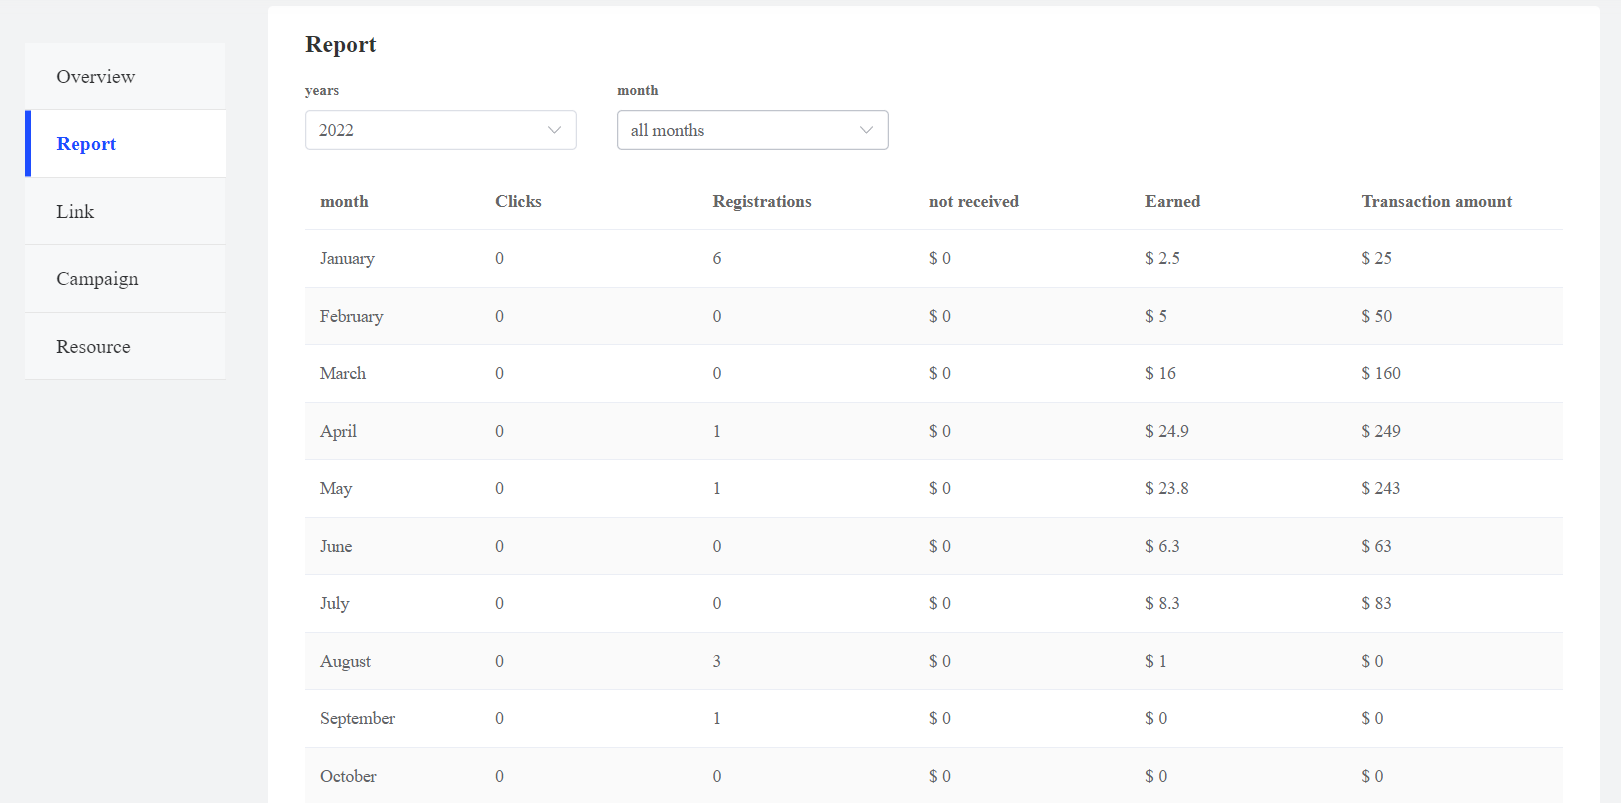Click the month dropdown chevron arrow
The image size is (1621, 803).
coord(866,130)
